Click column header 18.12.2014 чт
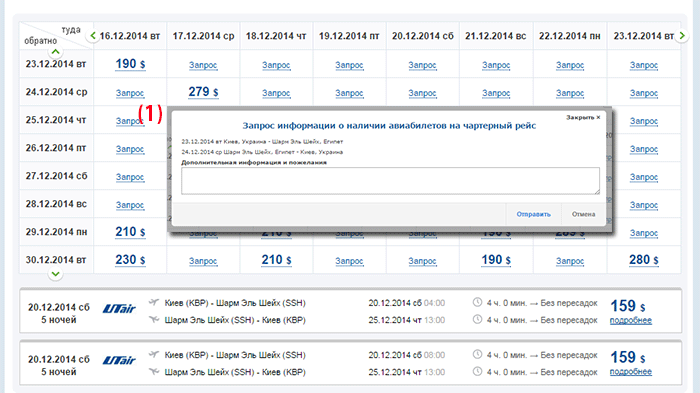Viewport: 700px width, 393px height. (x=276, y=36)
